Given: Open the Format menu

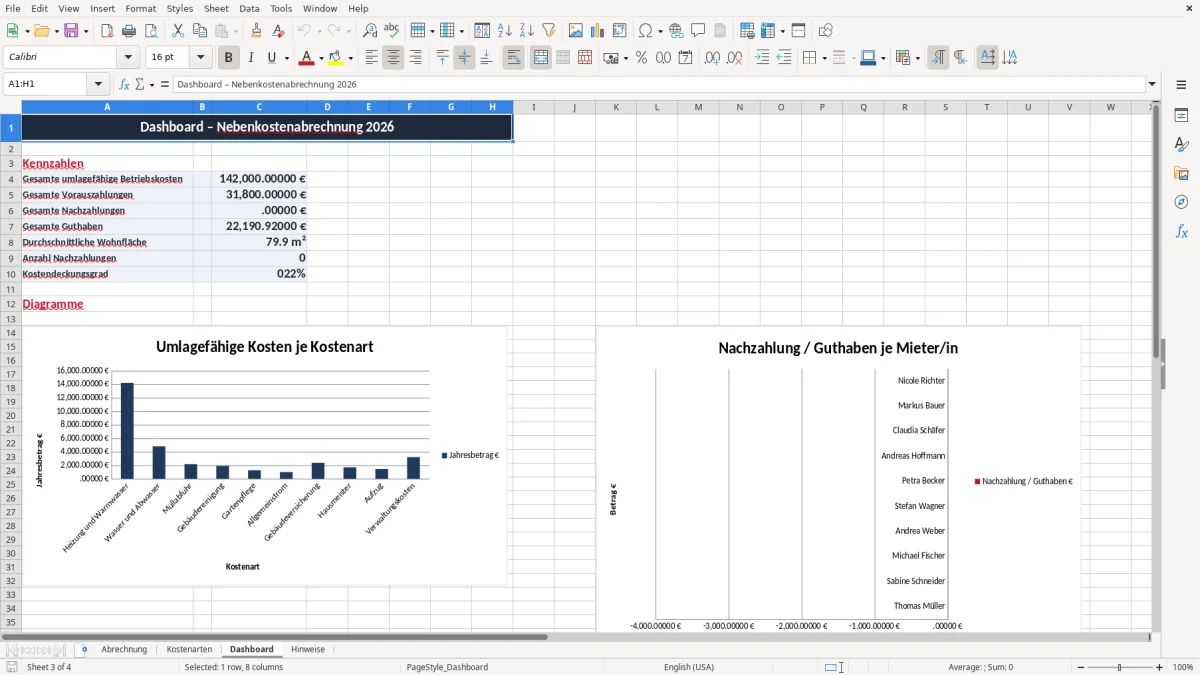Looking at the screenshot, I should pos(140,8).
